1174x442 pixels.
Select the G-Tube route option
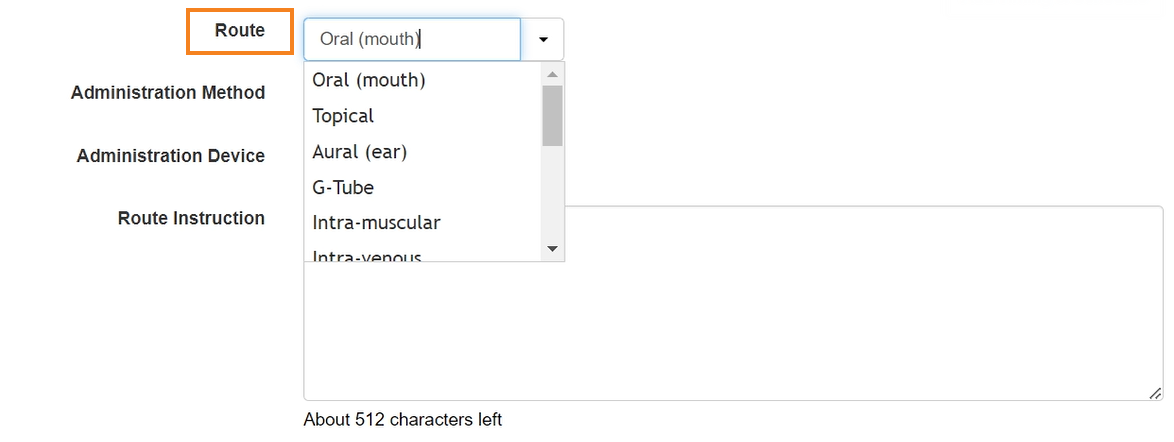[422, 187]
